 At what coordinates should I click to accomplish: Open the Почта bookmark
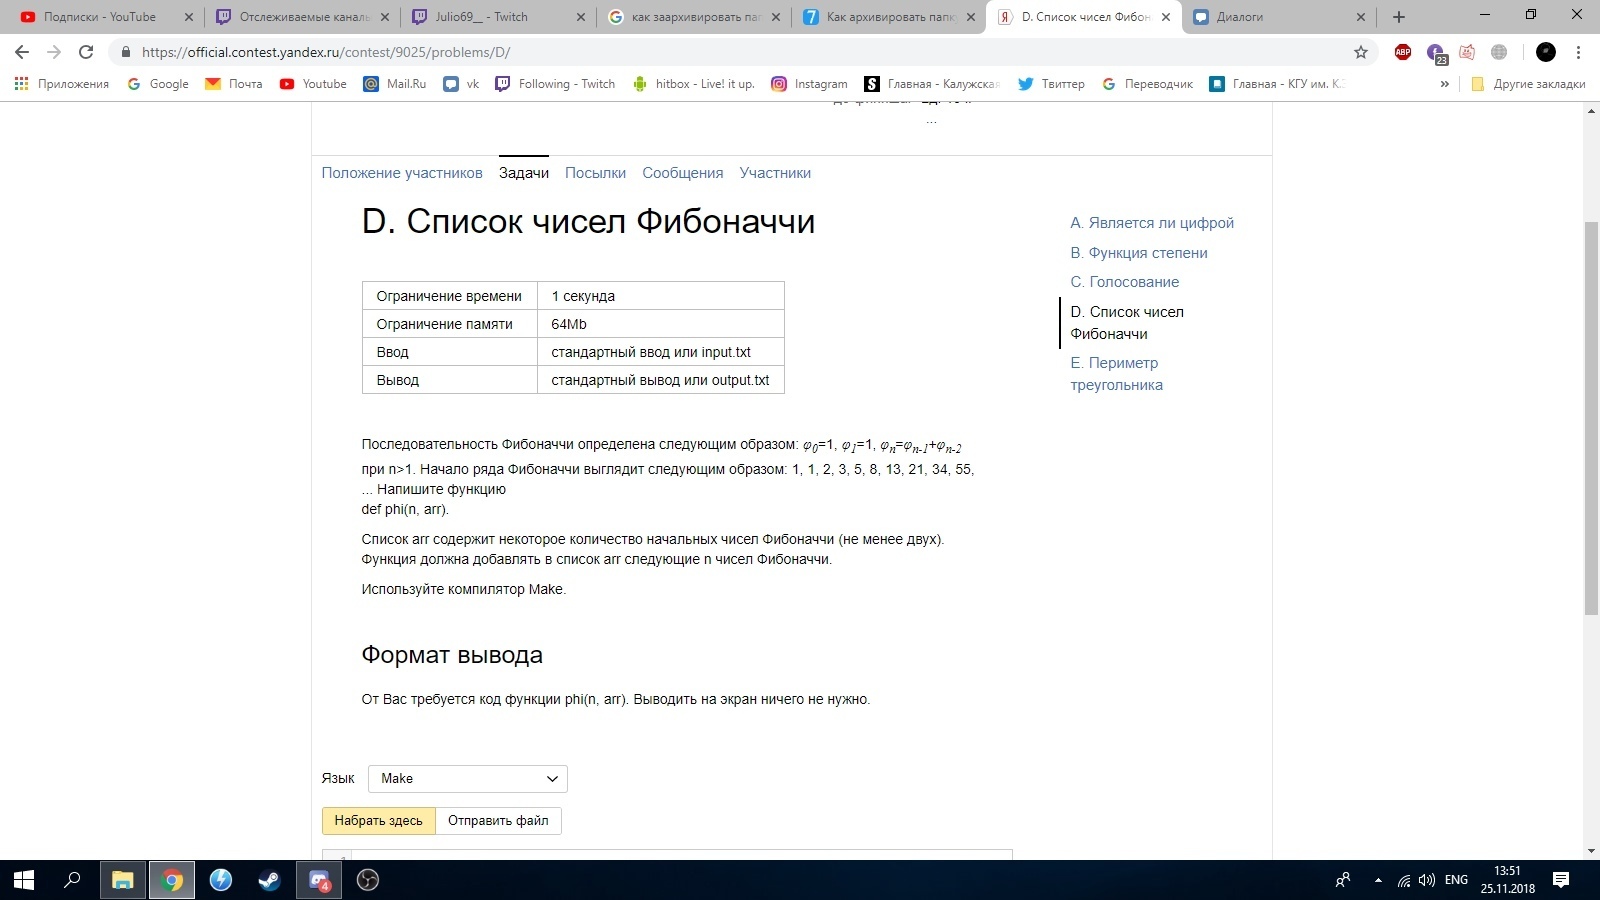pos(233,84)
